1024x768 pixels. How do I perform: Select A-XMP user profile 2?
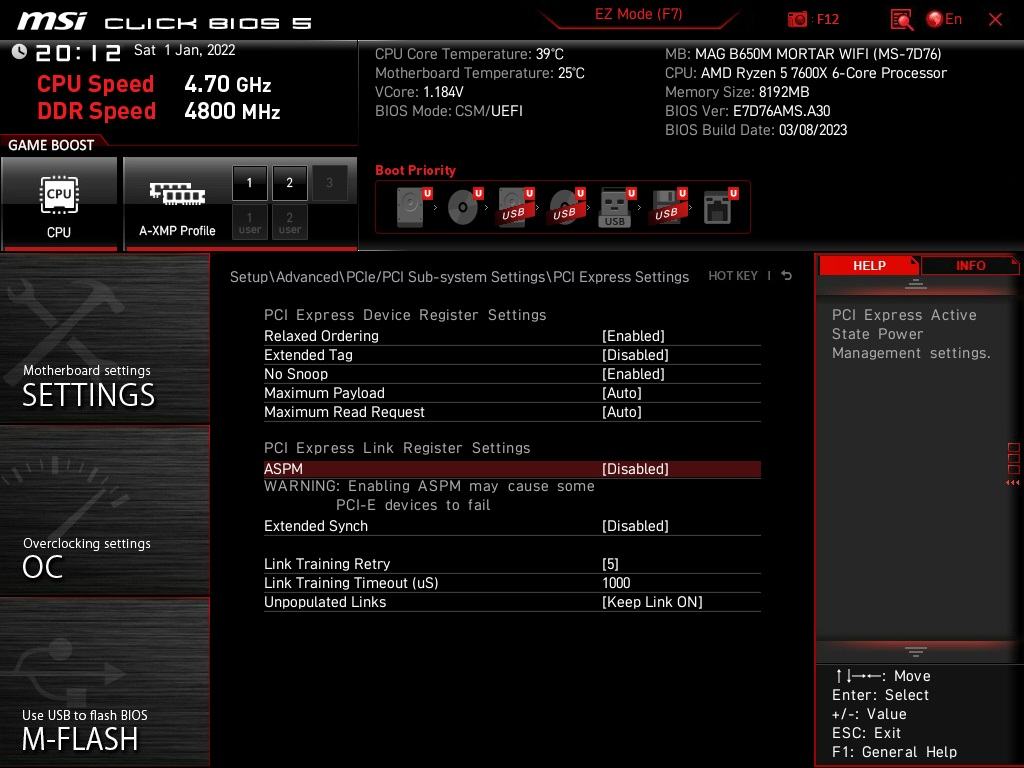point(289,222)
